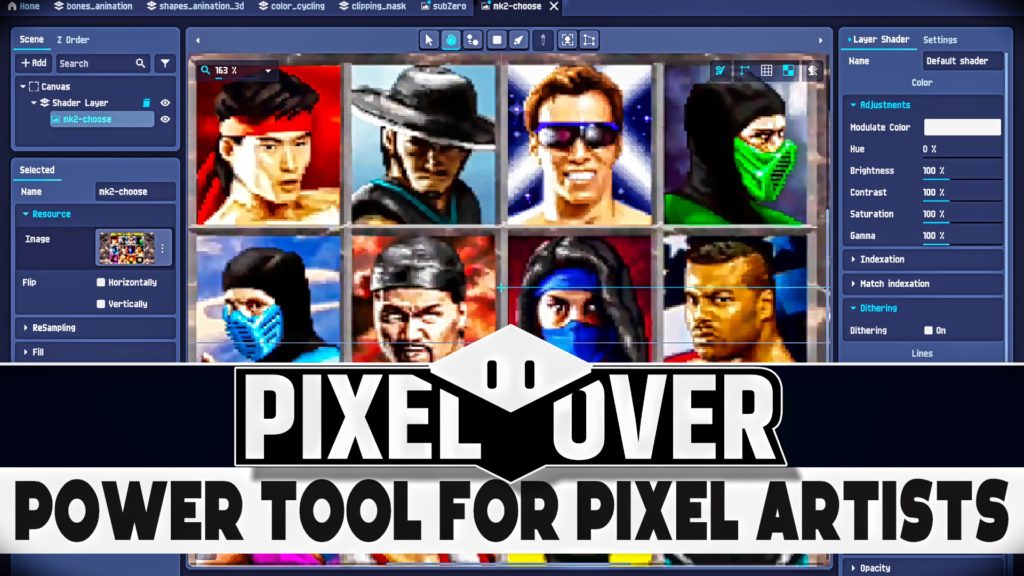The height and width of the screenshot is (576, 1024).
Task: Select the Scene tab
Action: click(31, 40)
